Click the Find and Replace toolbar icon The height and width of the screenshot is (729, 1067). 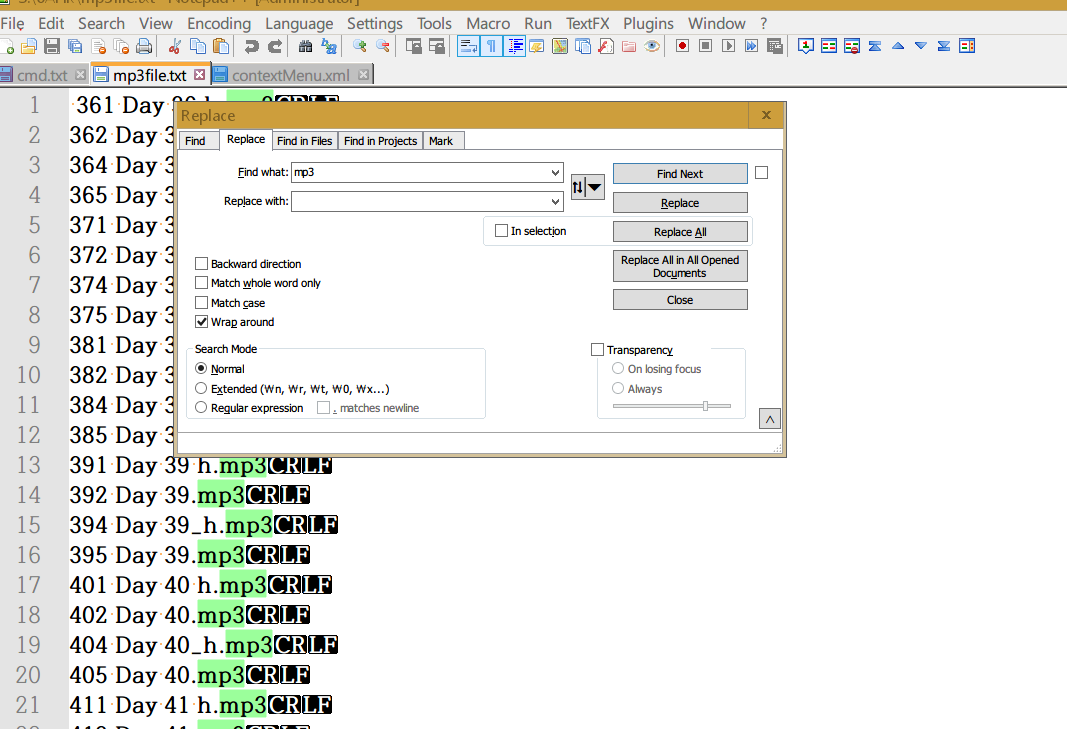pos(329,46)
